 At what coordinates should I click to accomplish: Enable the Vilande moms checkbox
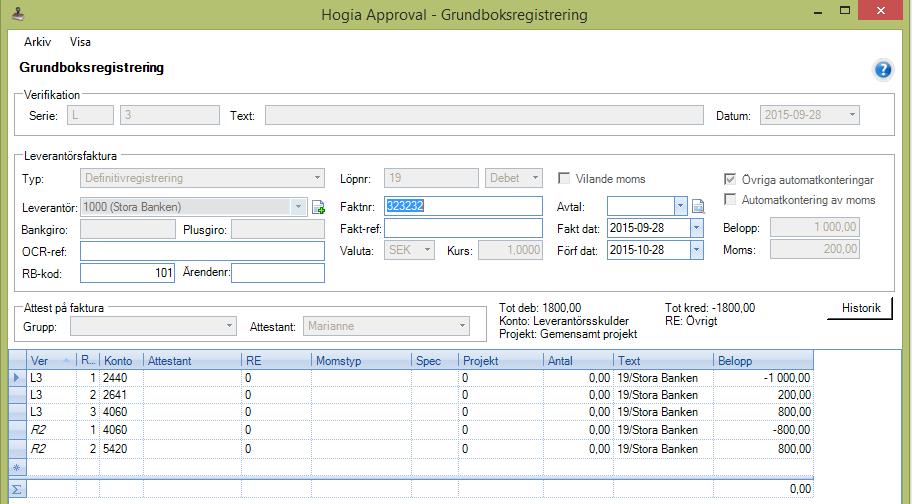click(564, 178)
